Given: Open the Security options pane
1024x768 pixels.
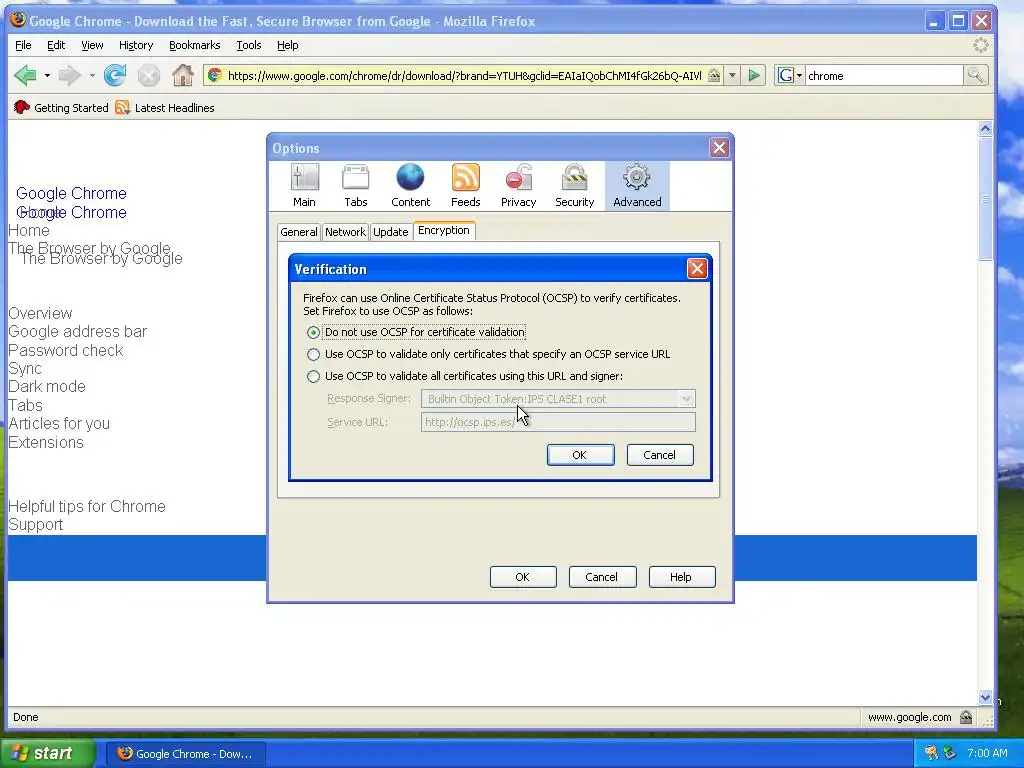Looking at the screenshot, I should (x=575, y=185).
